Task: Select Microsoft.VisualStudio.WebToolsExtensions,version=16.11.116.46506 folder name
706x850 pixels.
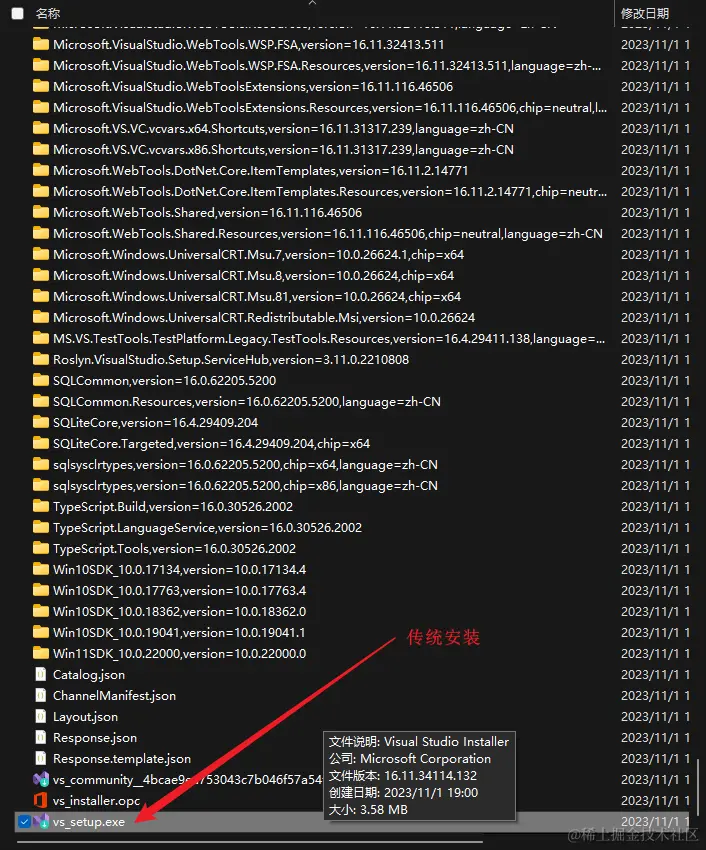Action: point(253,86)
